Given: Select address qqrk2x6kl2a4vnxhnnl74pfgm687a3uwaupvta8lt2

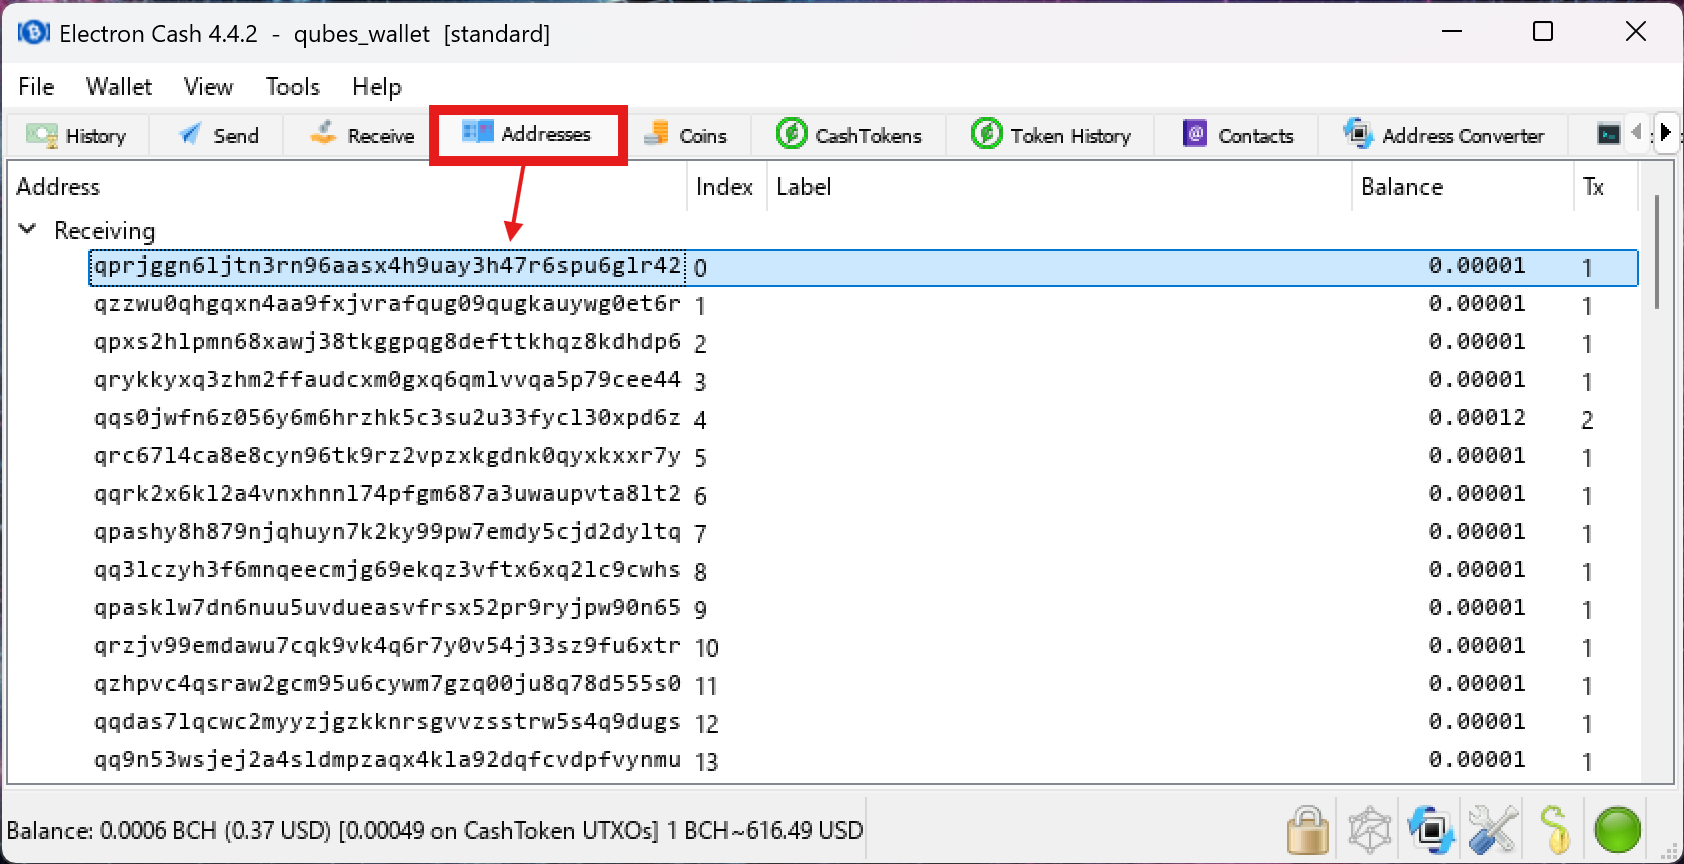Looking at the screenshot, I should pyautogui.click(x=387, y=494).
